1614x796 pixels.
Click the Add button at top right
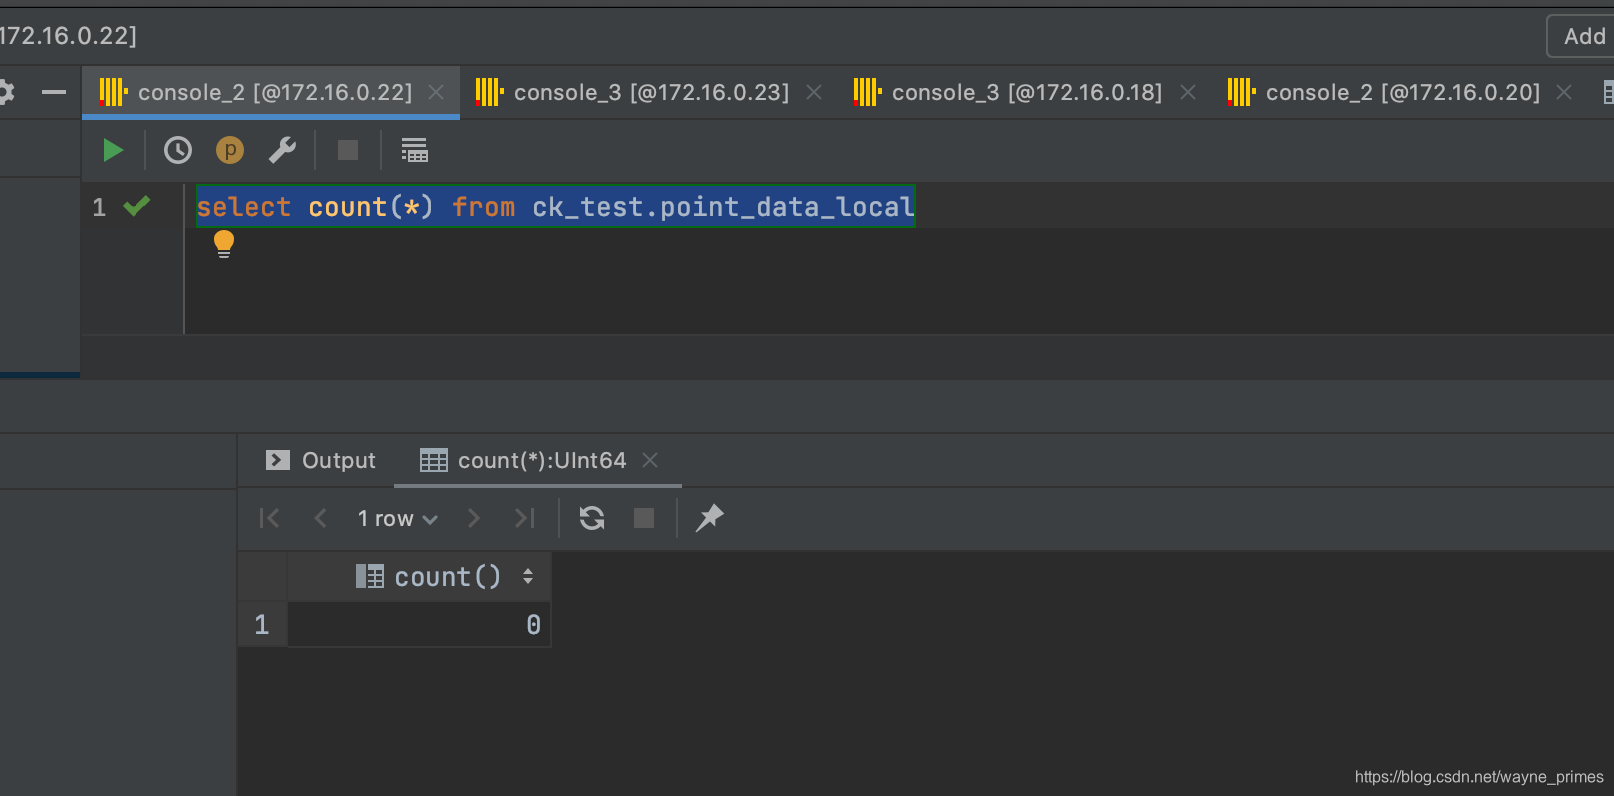pyautogui.click(x=1582, y=36)
